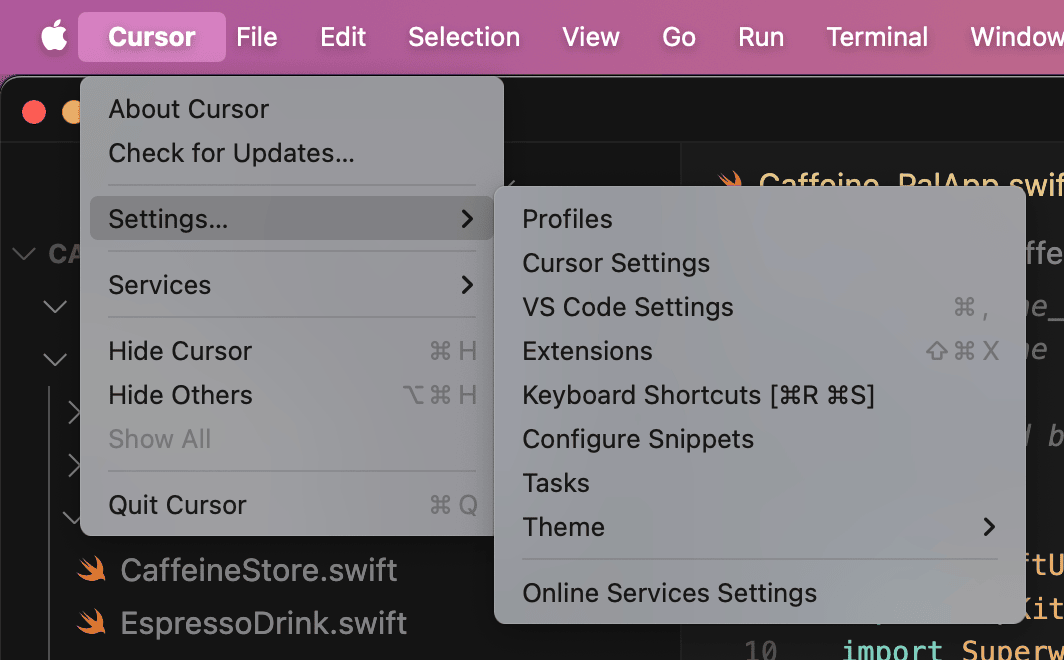
Task: Select Cursor Settings from the submenu
Action: 616,263
